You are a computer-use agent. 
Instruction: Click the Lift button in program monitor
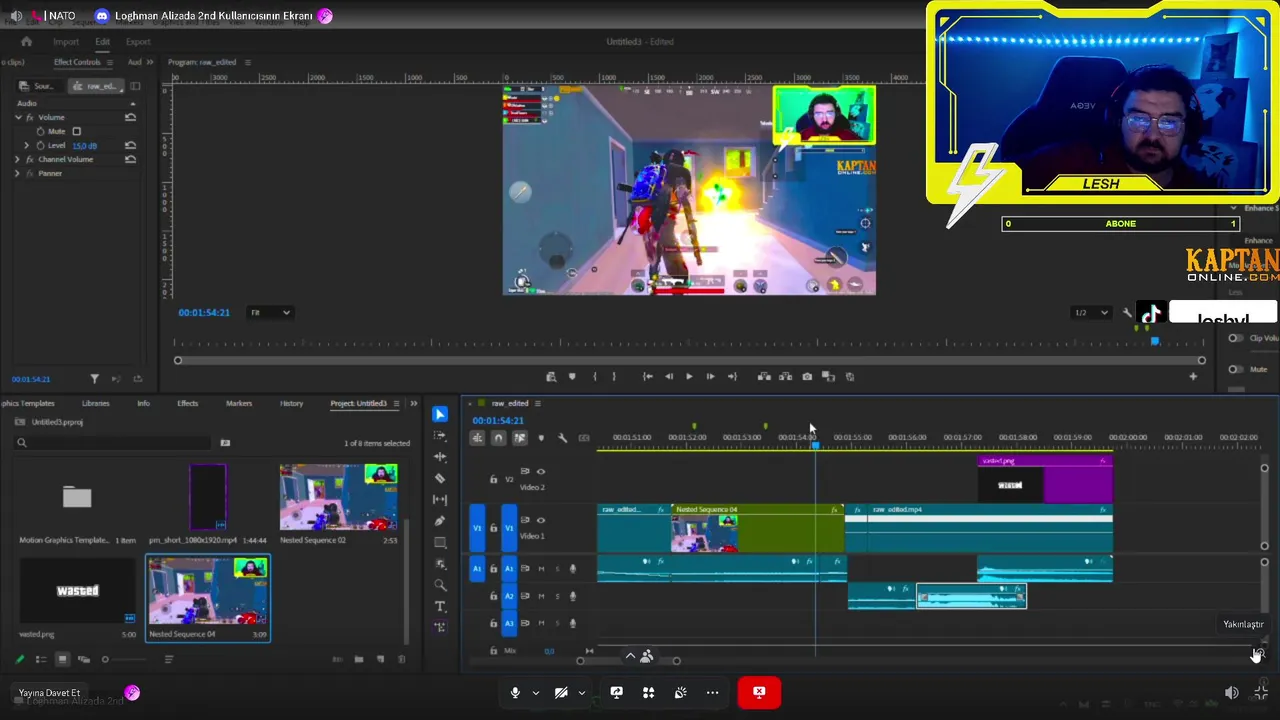point(764,377)
